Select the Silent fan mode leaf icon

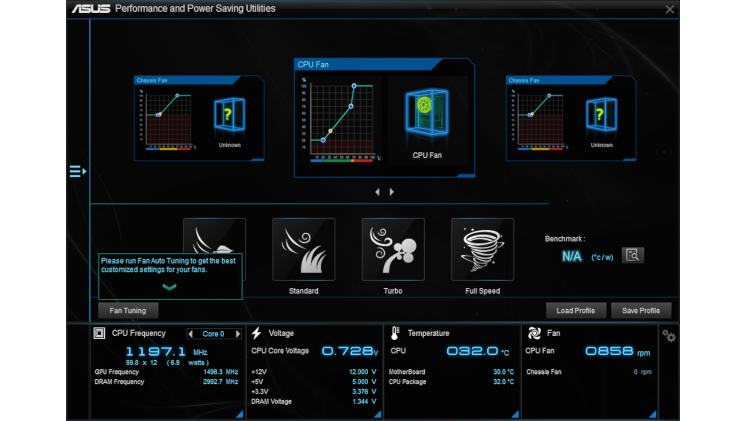pos(214,237)
